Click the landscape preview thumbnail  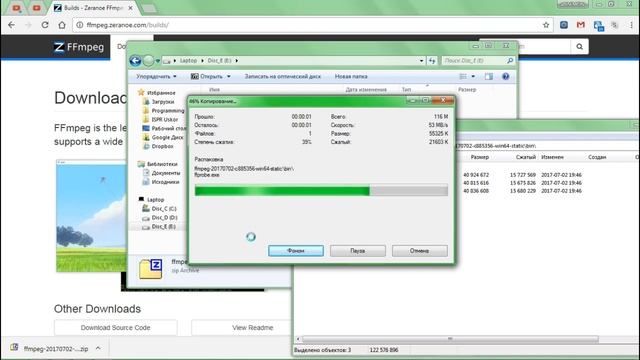pos(91,216)
